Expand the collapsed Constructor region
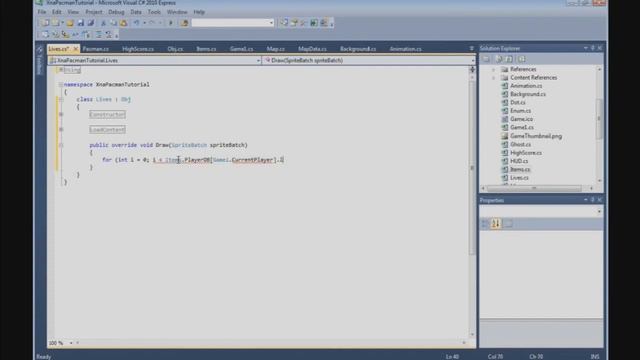Screen dimensions: 640x360 61,115
